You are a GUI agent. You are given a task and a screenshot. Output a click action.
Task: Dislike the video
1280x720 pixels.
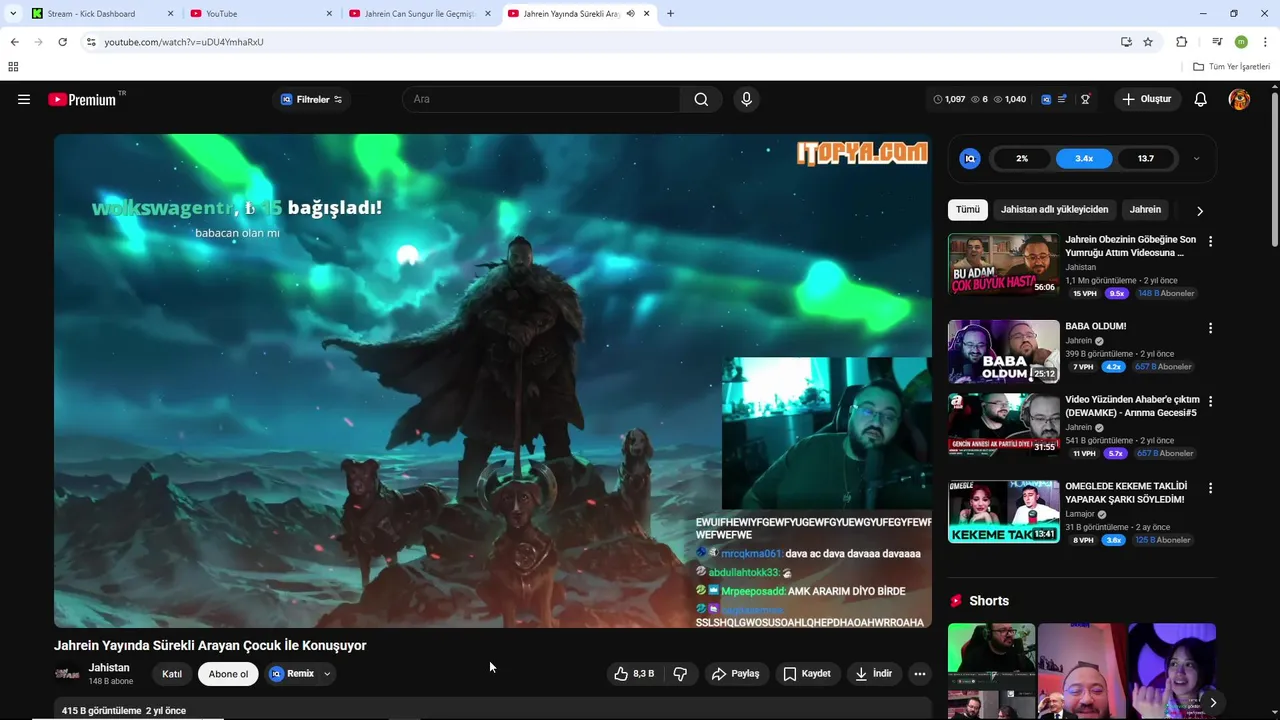(680, 674)
